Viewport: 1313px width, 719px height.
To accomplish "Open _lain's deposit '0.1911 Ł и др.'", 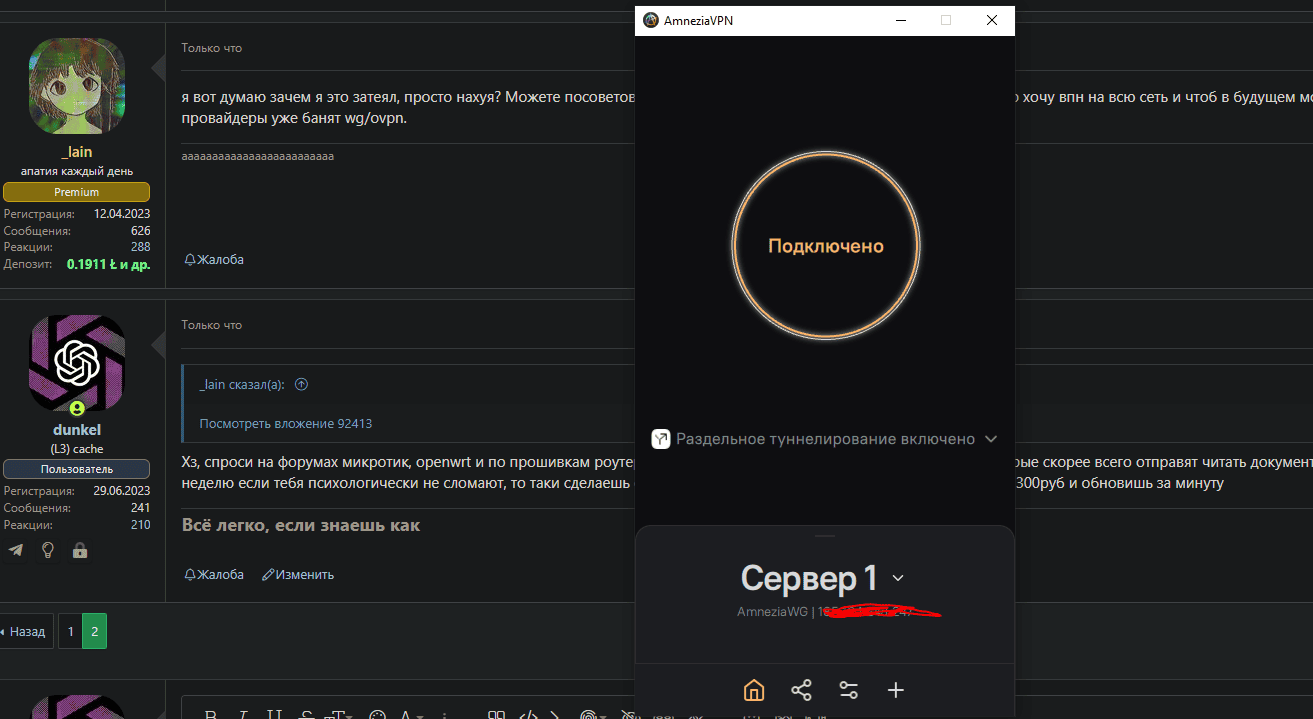I will (108, 265).
